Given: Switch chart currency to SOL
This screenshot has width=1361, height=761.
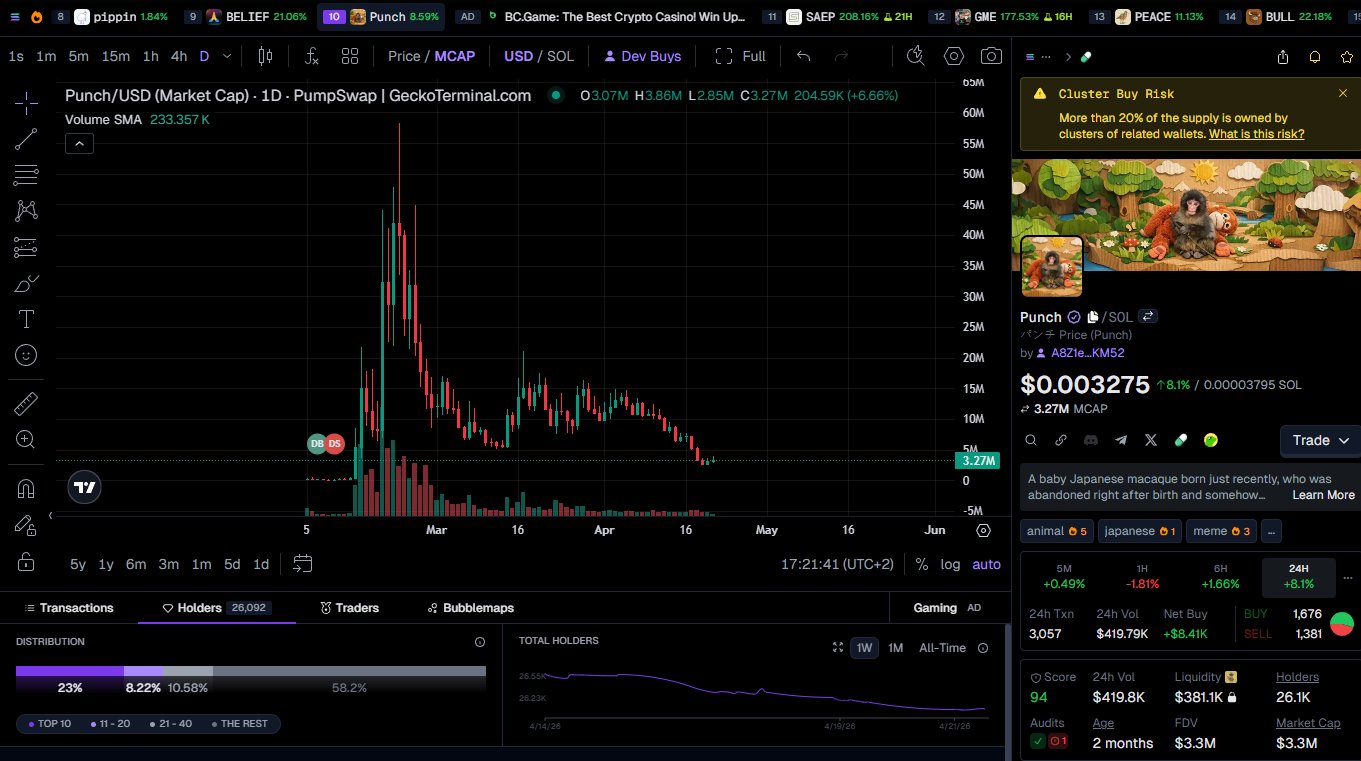Looking at the screenshot, I should 560,56.
